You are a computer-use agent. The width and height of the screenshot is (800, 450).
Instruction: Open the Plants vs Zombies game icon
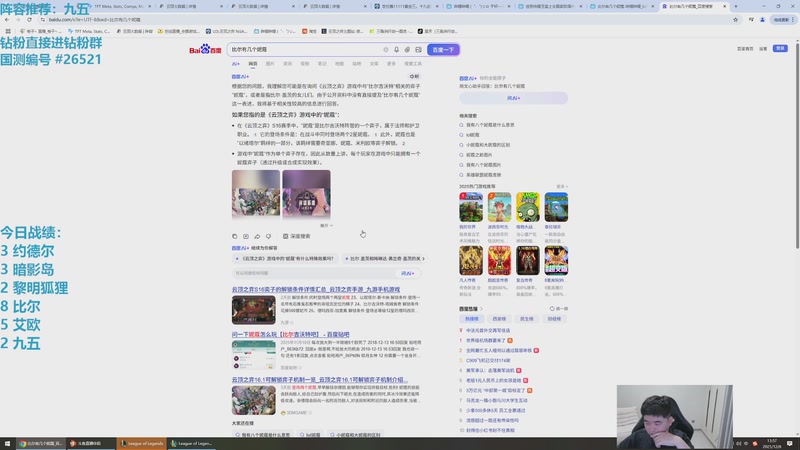click(x=528, y=207)
